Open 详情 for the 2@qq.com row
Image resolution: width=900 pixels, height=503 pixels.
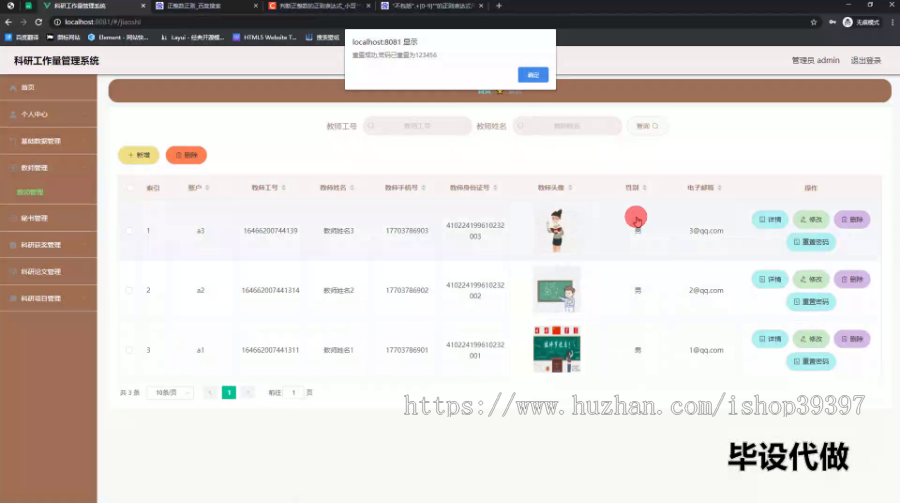(x=770, y=279)
